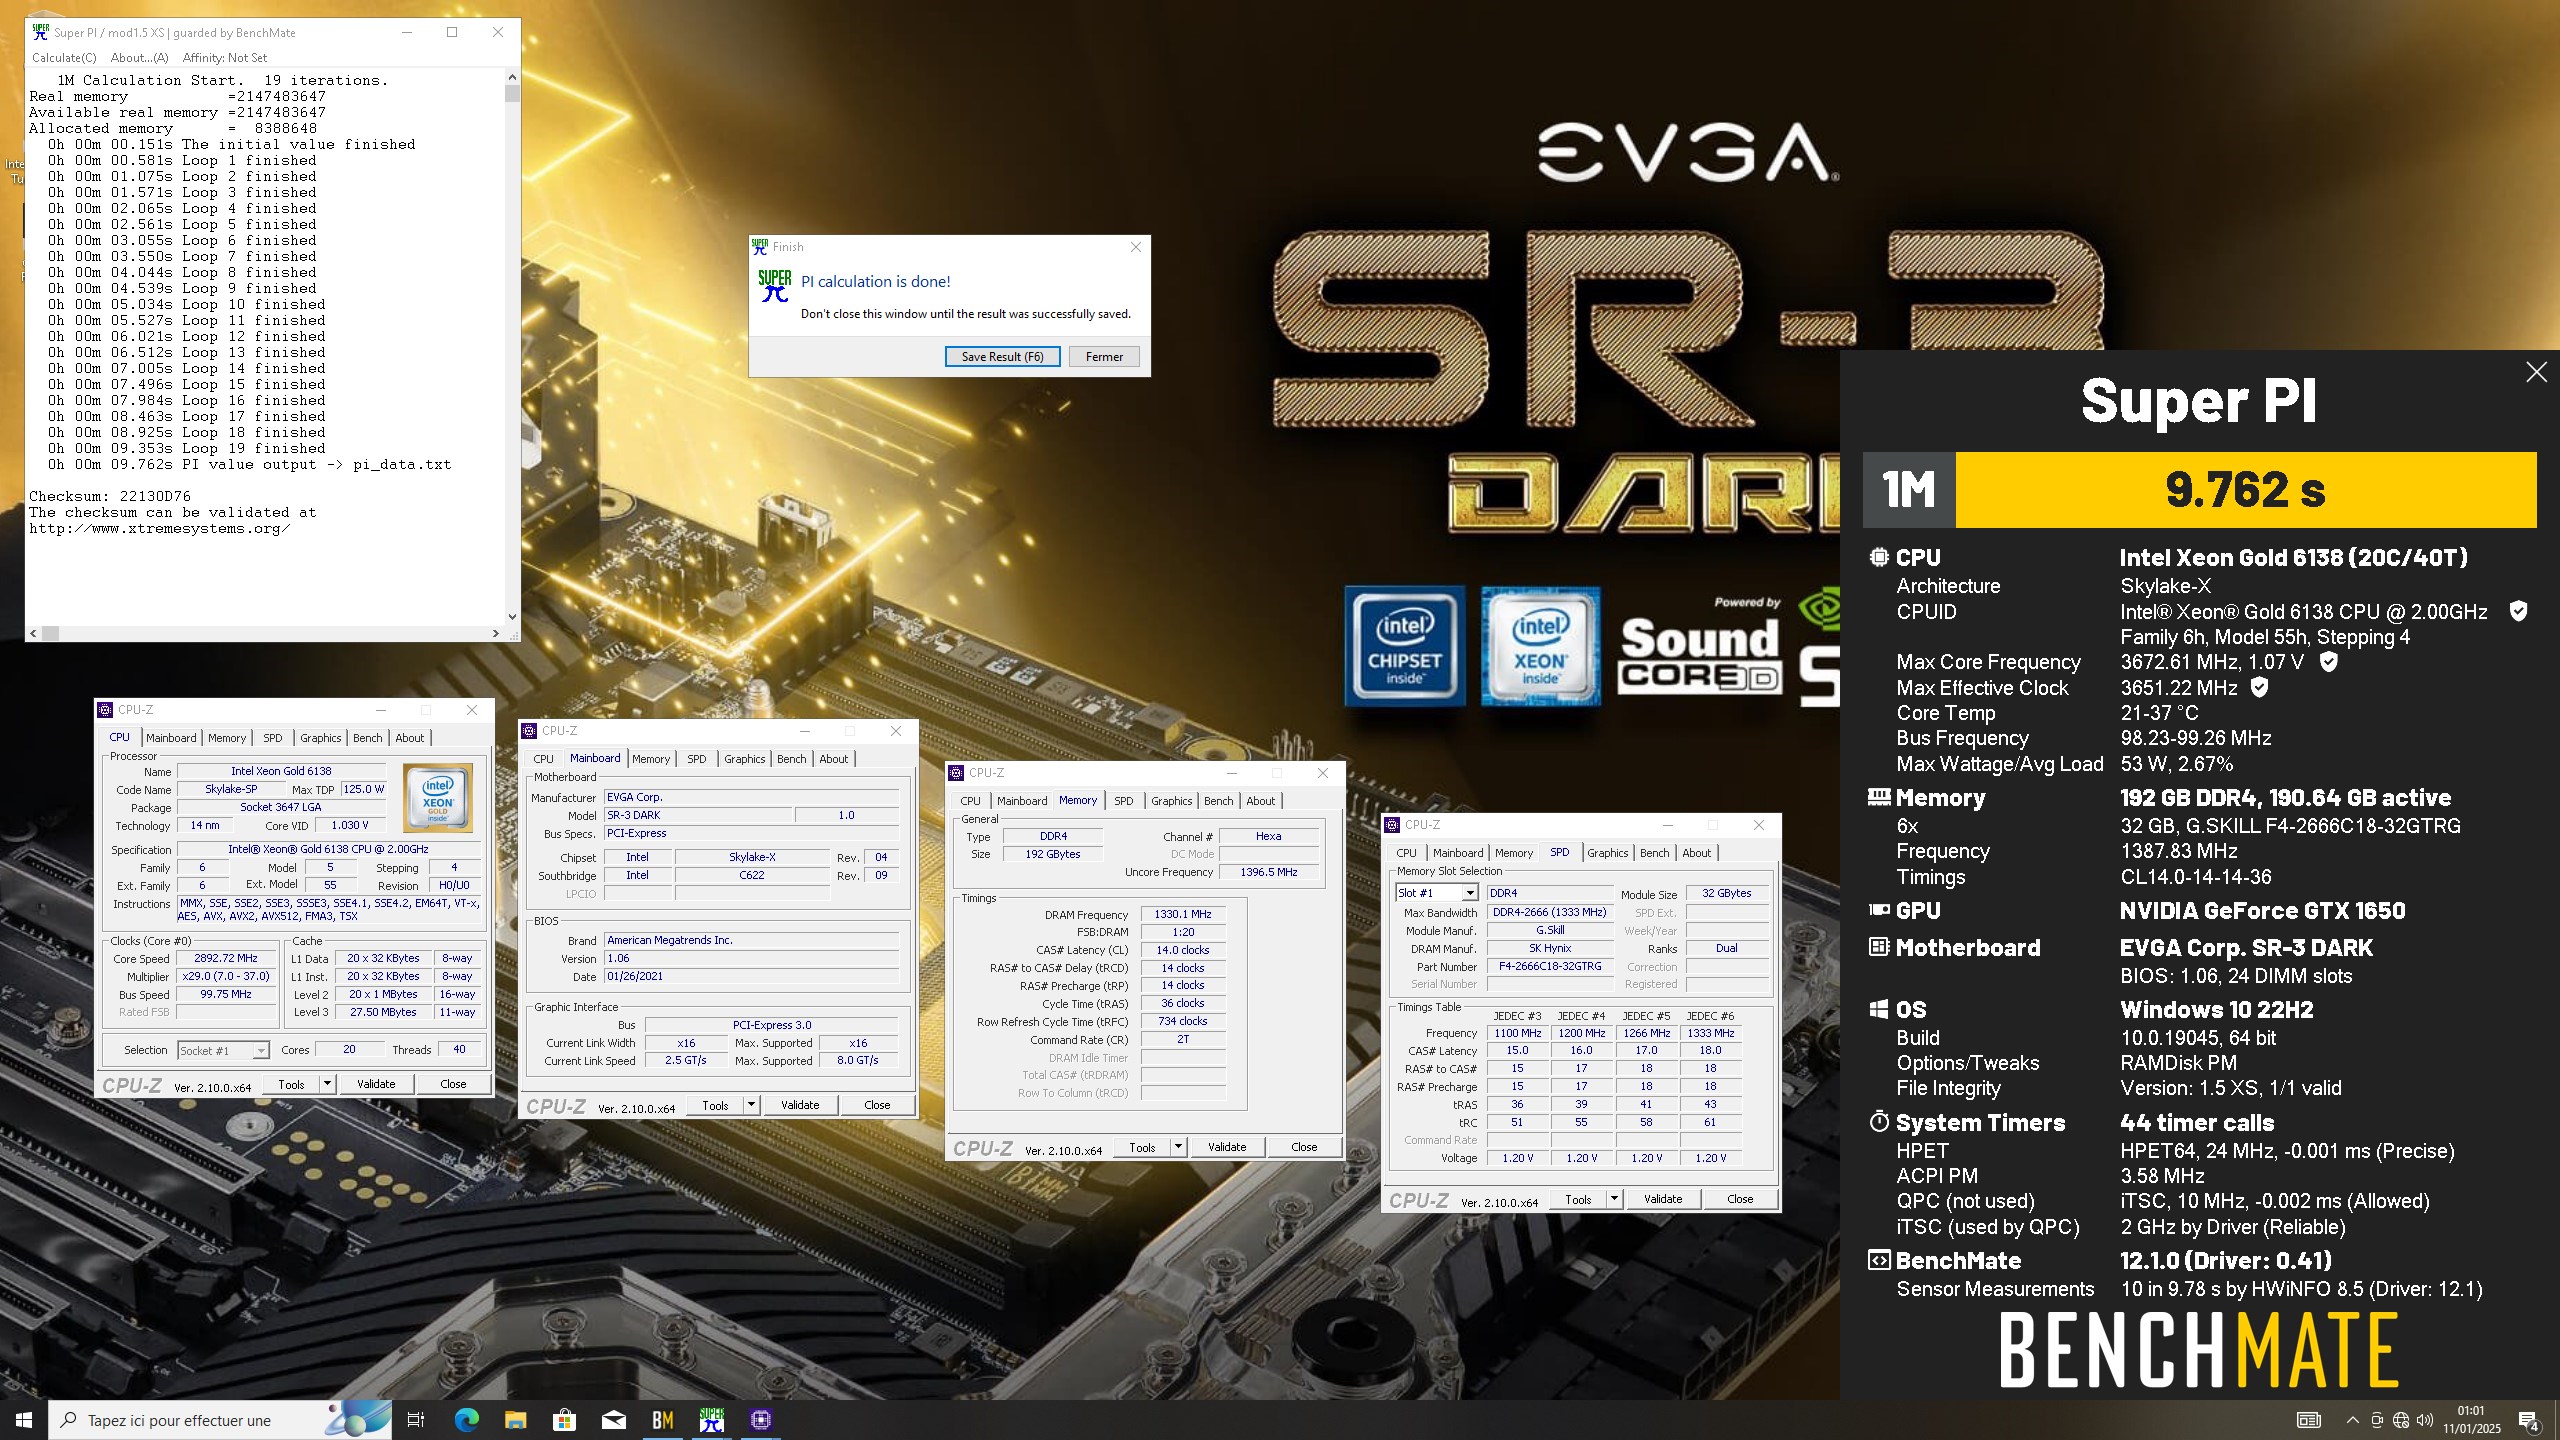2560x1440 pixels.
Task: Select SPD tab in CPU-Z Memory window
Action: pos(1124,801)
